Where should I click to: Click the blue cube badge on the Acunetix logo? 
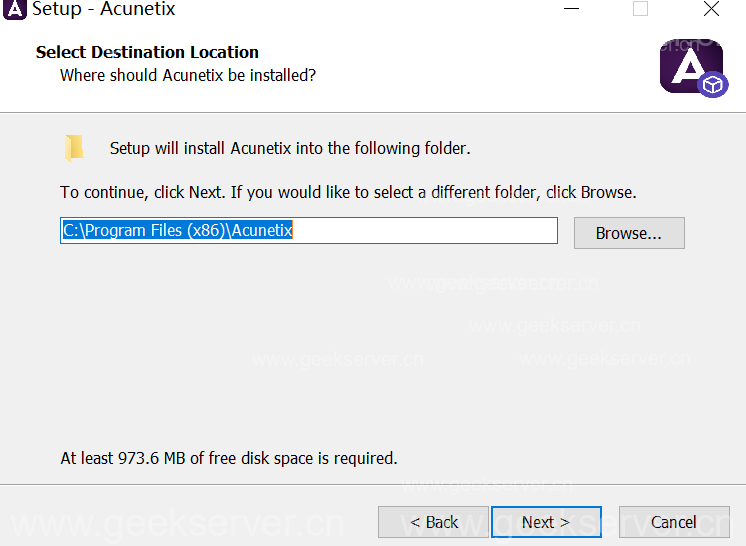(712, 85)
